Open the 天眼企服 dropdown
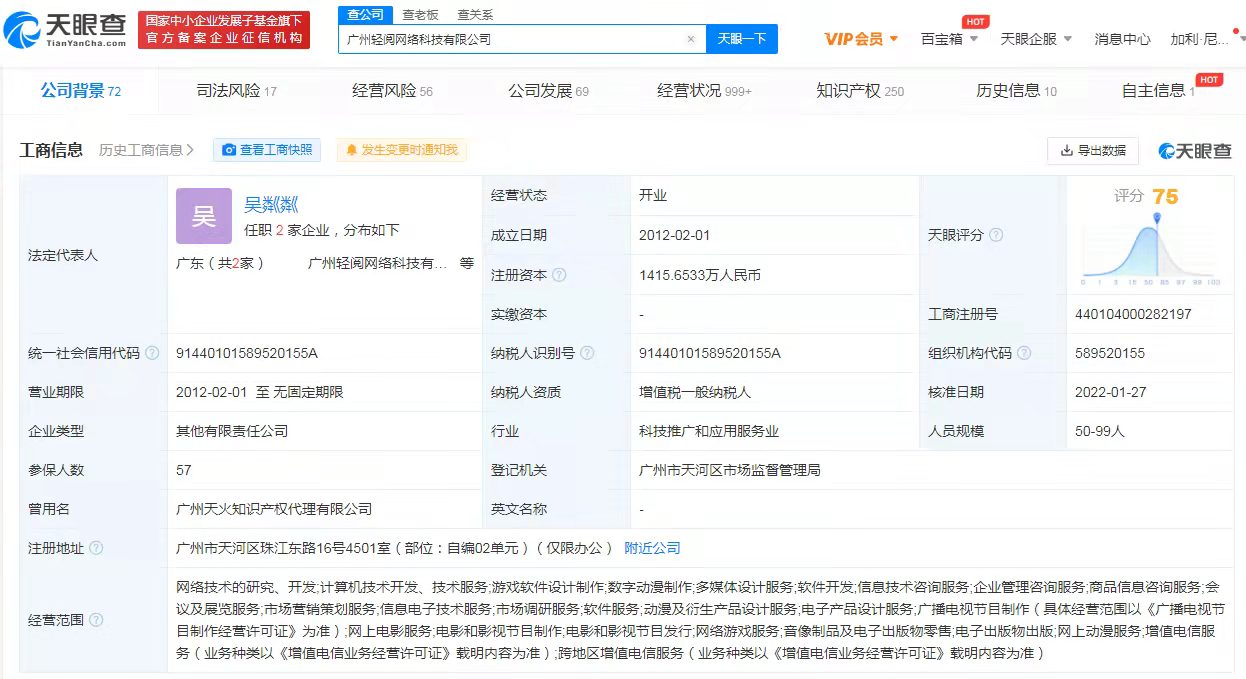This screenshot has height=679, width=1246. (x=1036, y=39)
